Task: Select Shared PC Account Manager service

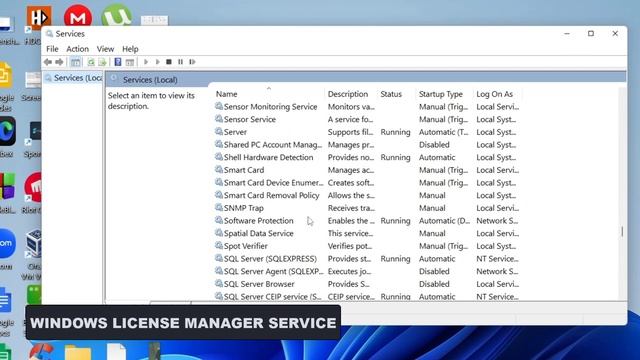Action: pos(273,144)
